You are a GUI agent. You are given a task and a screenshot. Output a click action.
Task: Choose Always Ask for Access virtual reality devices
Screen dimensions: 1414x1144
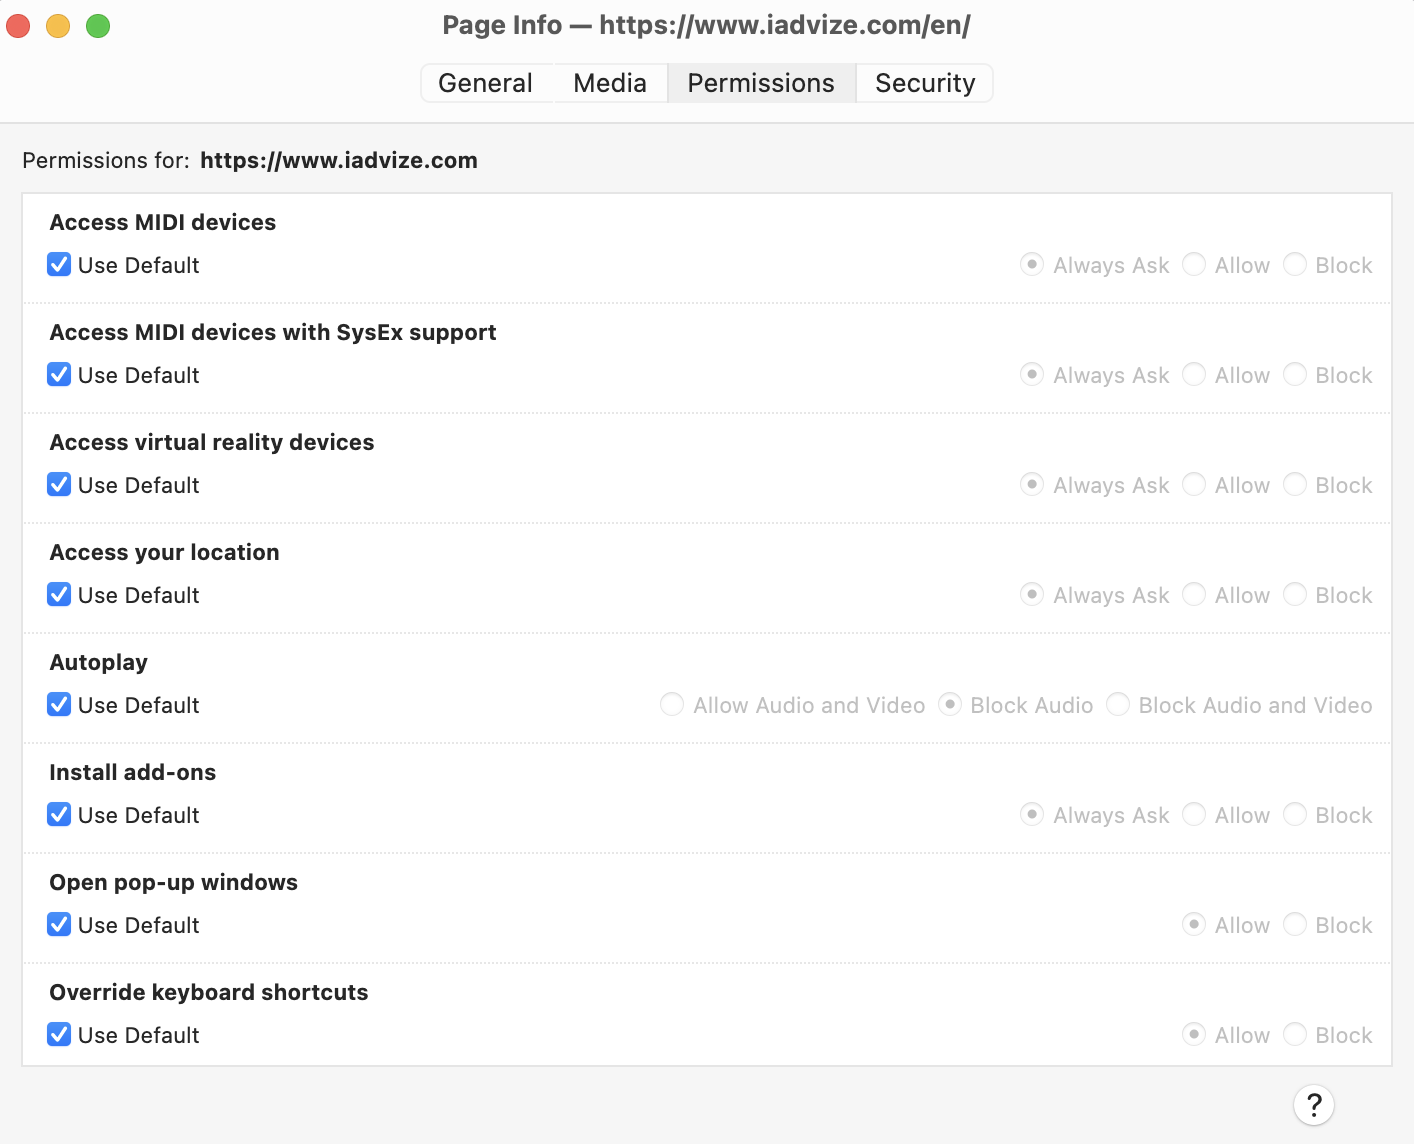tap(1032, 484)
